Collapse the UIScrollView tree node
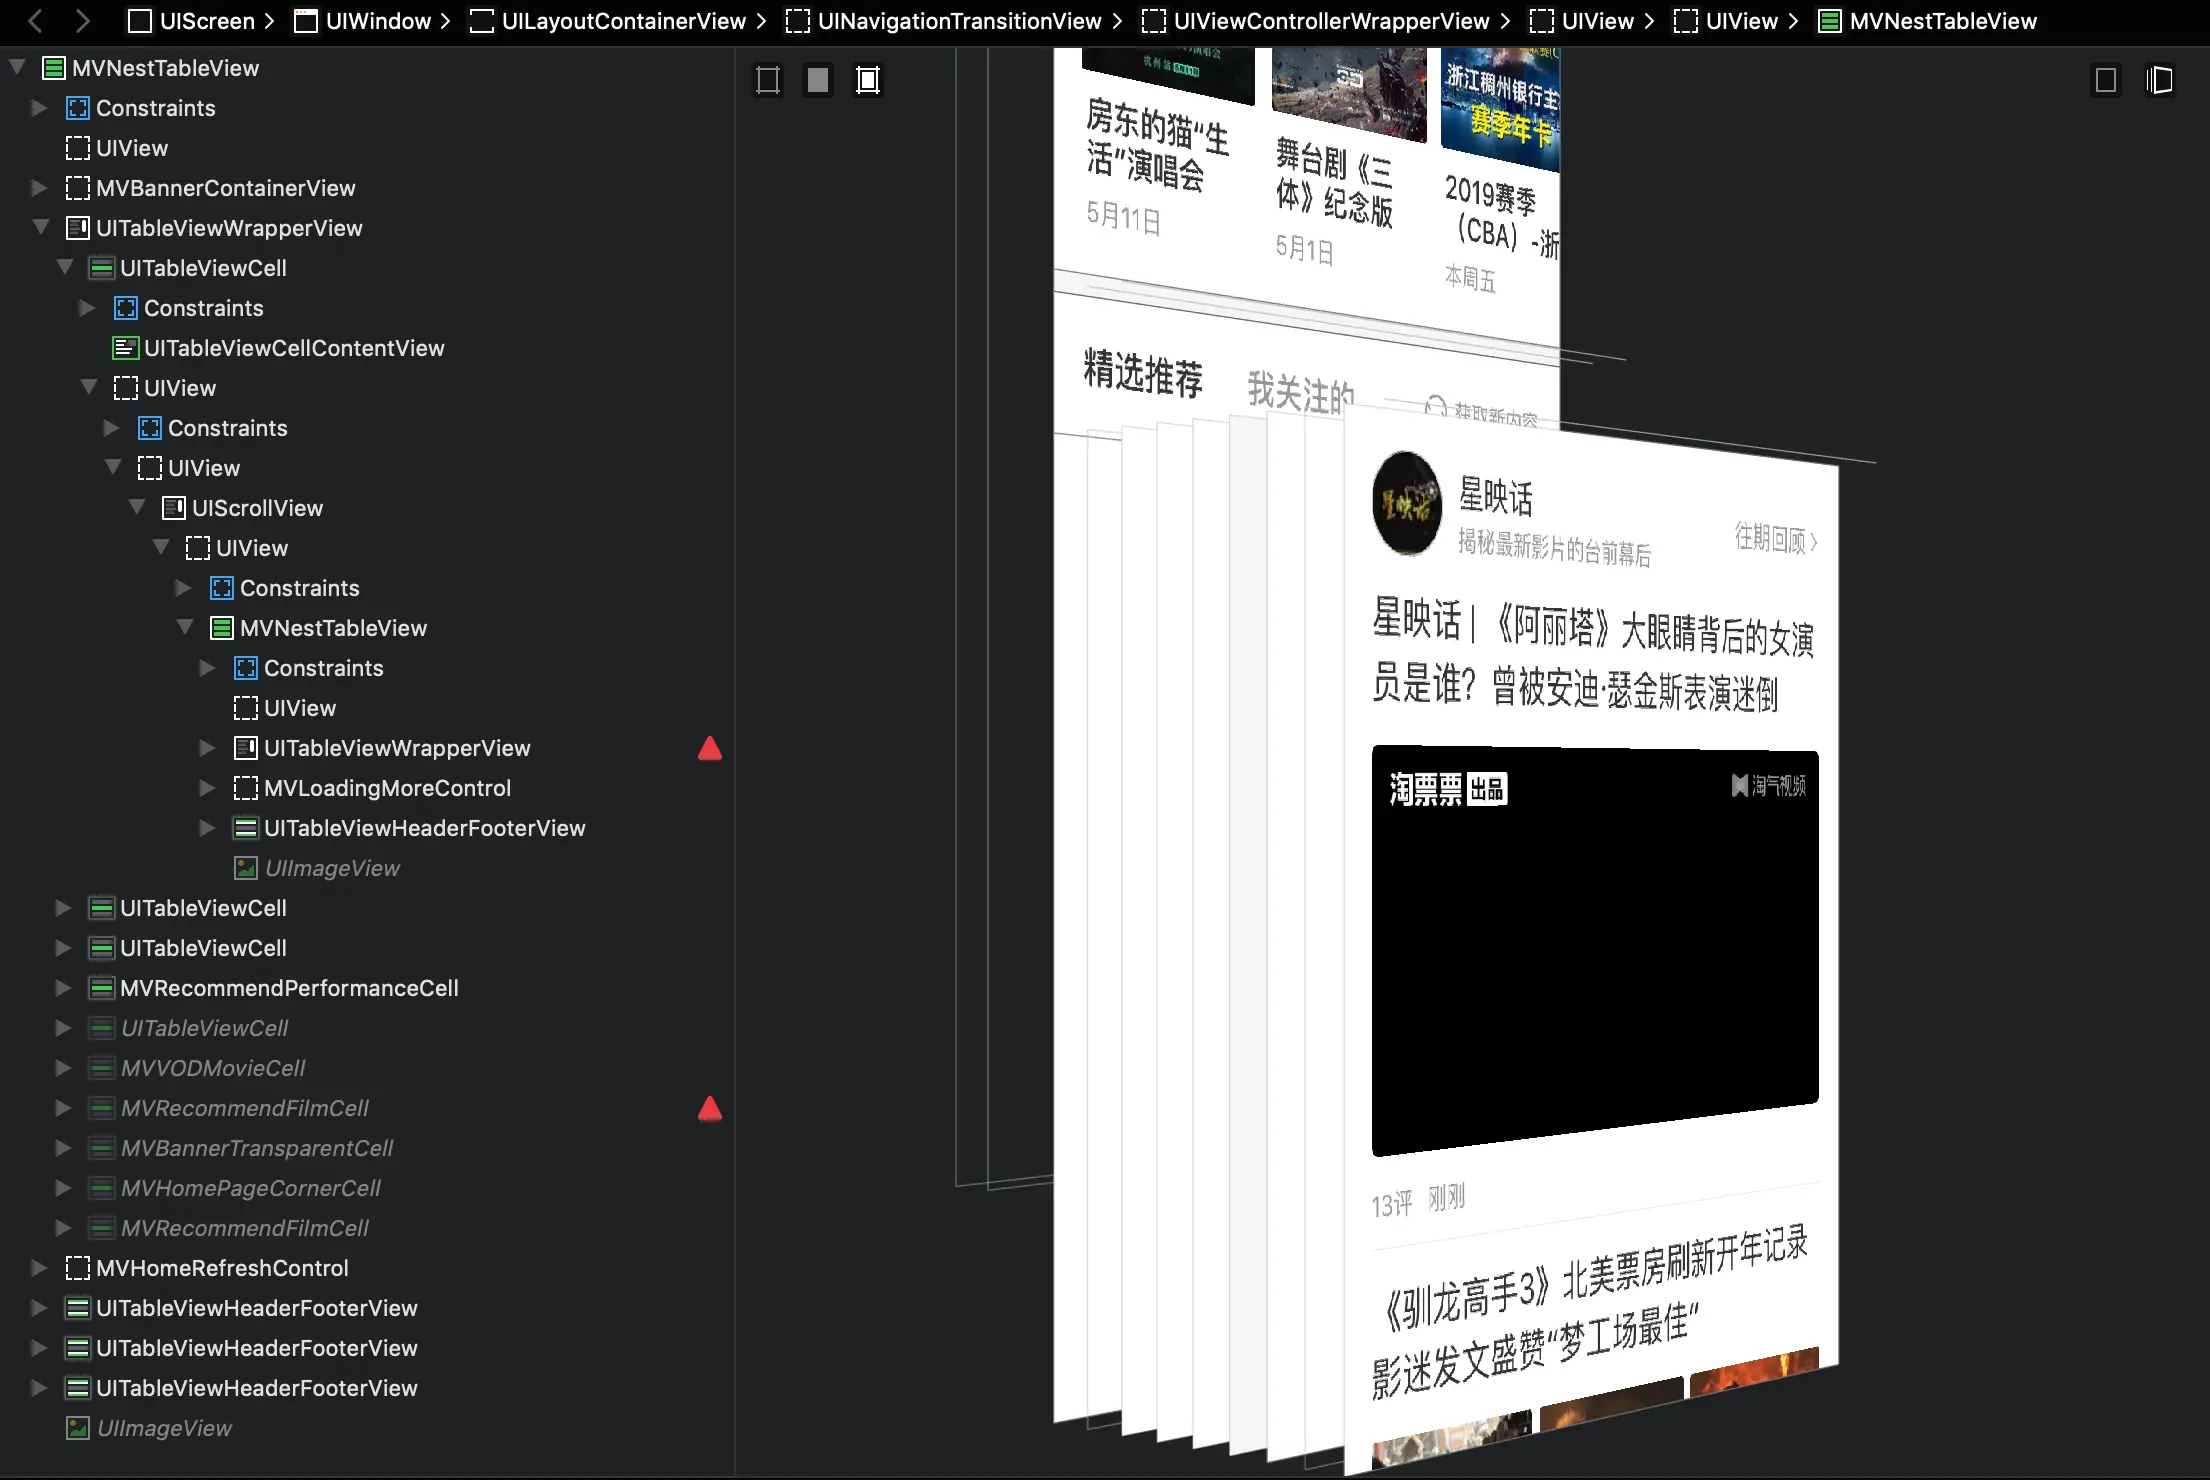This screenshot has width=2210, height=1480. pos(137,507)
